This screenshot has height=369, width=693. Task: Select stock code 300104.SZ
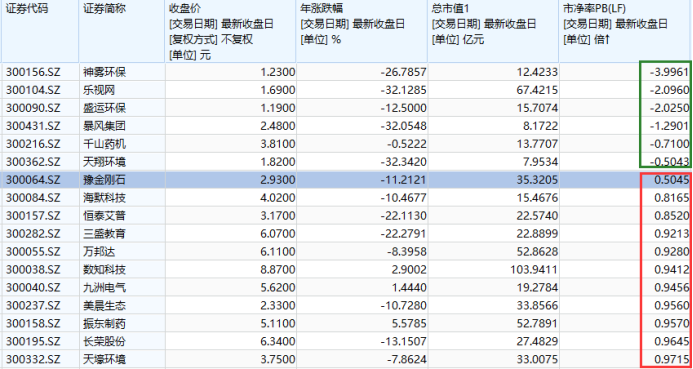coord(33,90)
